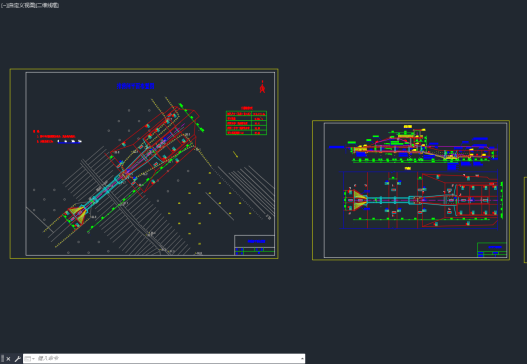This screenshot has height=364, width=527.
Task: Select the red north arrow symbol
Action: 262,87
